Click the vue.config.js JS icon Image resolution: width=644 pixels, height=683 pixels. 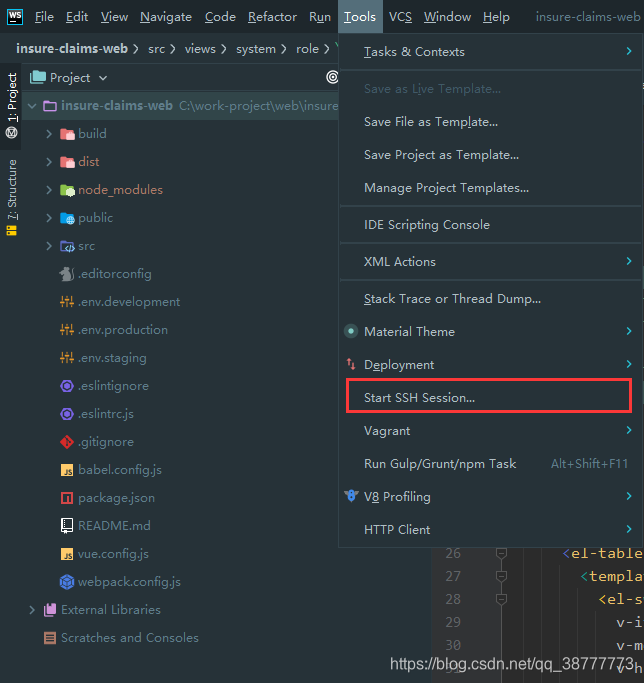(67, 554)
